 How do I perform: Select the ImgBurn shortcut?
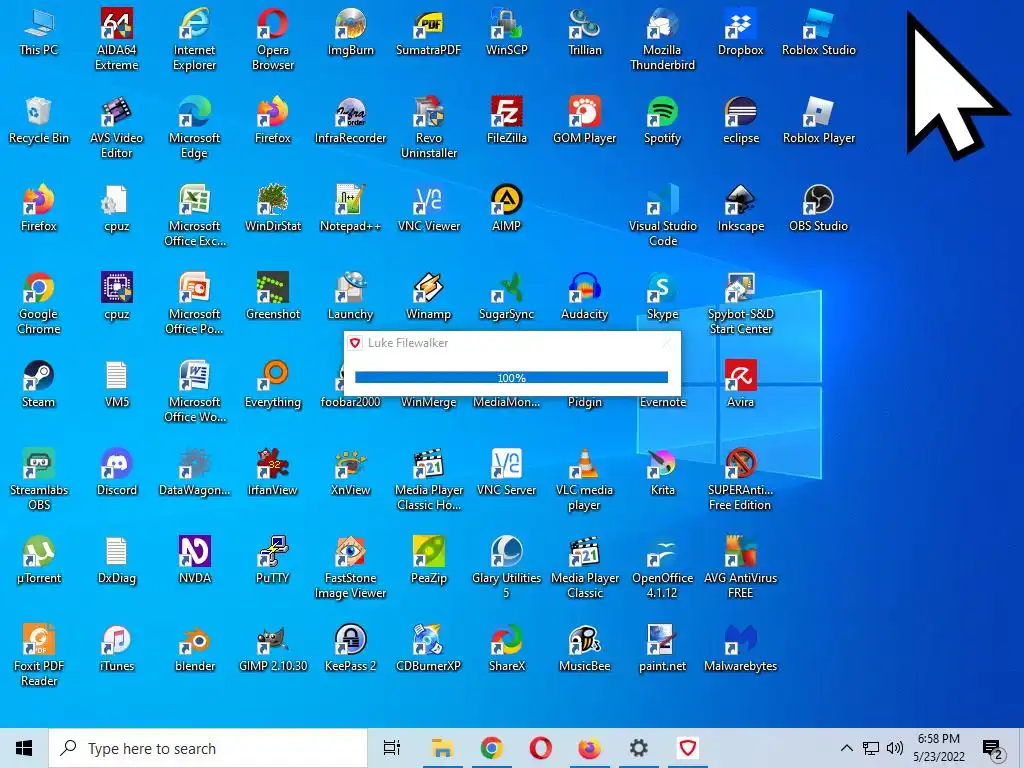(351, 33)
